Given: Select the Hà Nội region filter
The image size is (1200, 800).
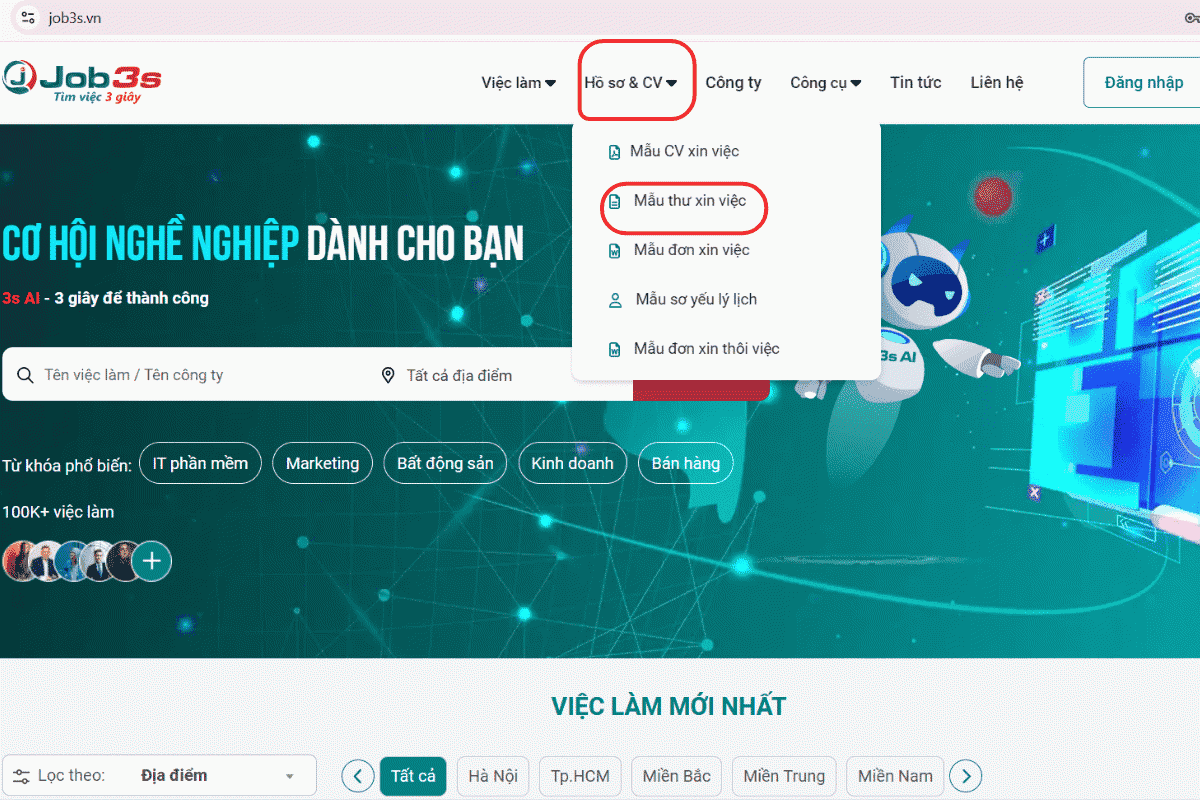Looking at the screenshot, I should pos(492,775).
